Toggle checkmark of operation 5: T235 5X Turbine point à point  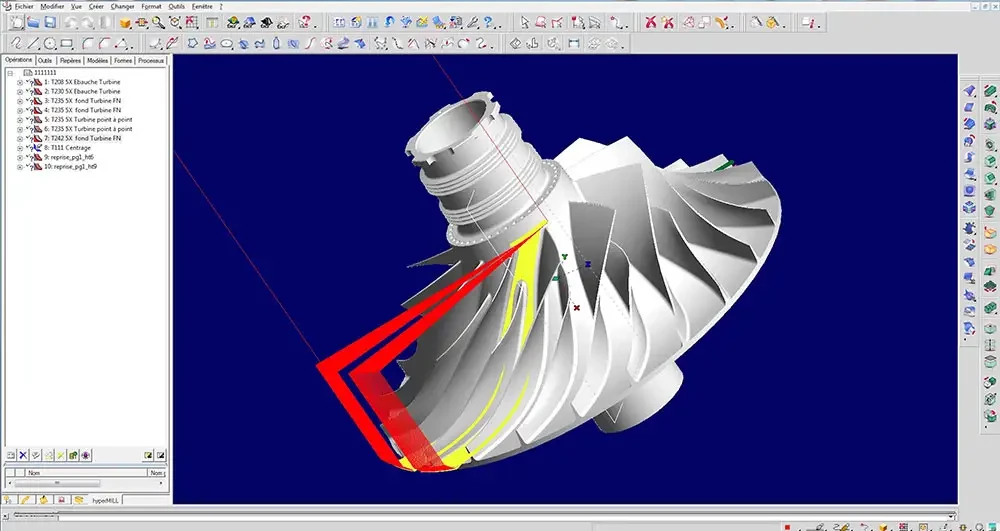tap(28, 119)
